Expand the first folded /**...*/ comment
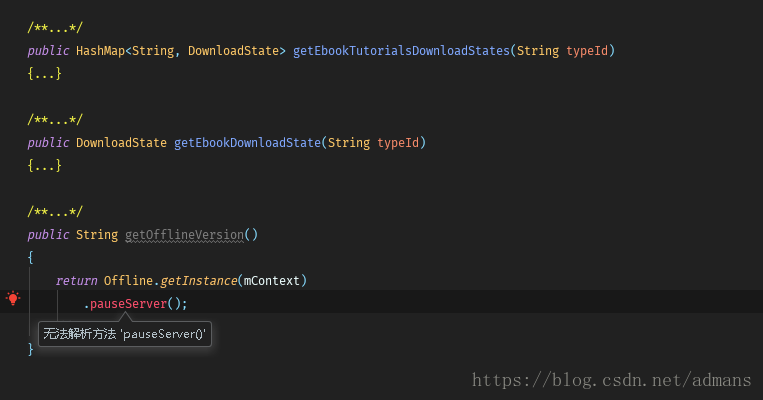 coord(55,28)
